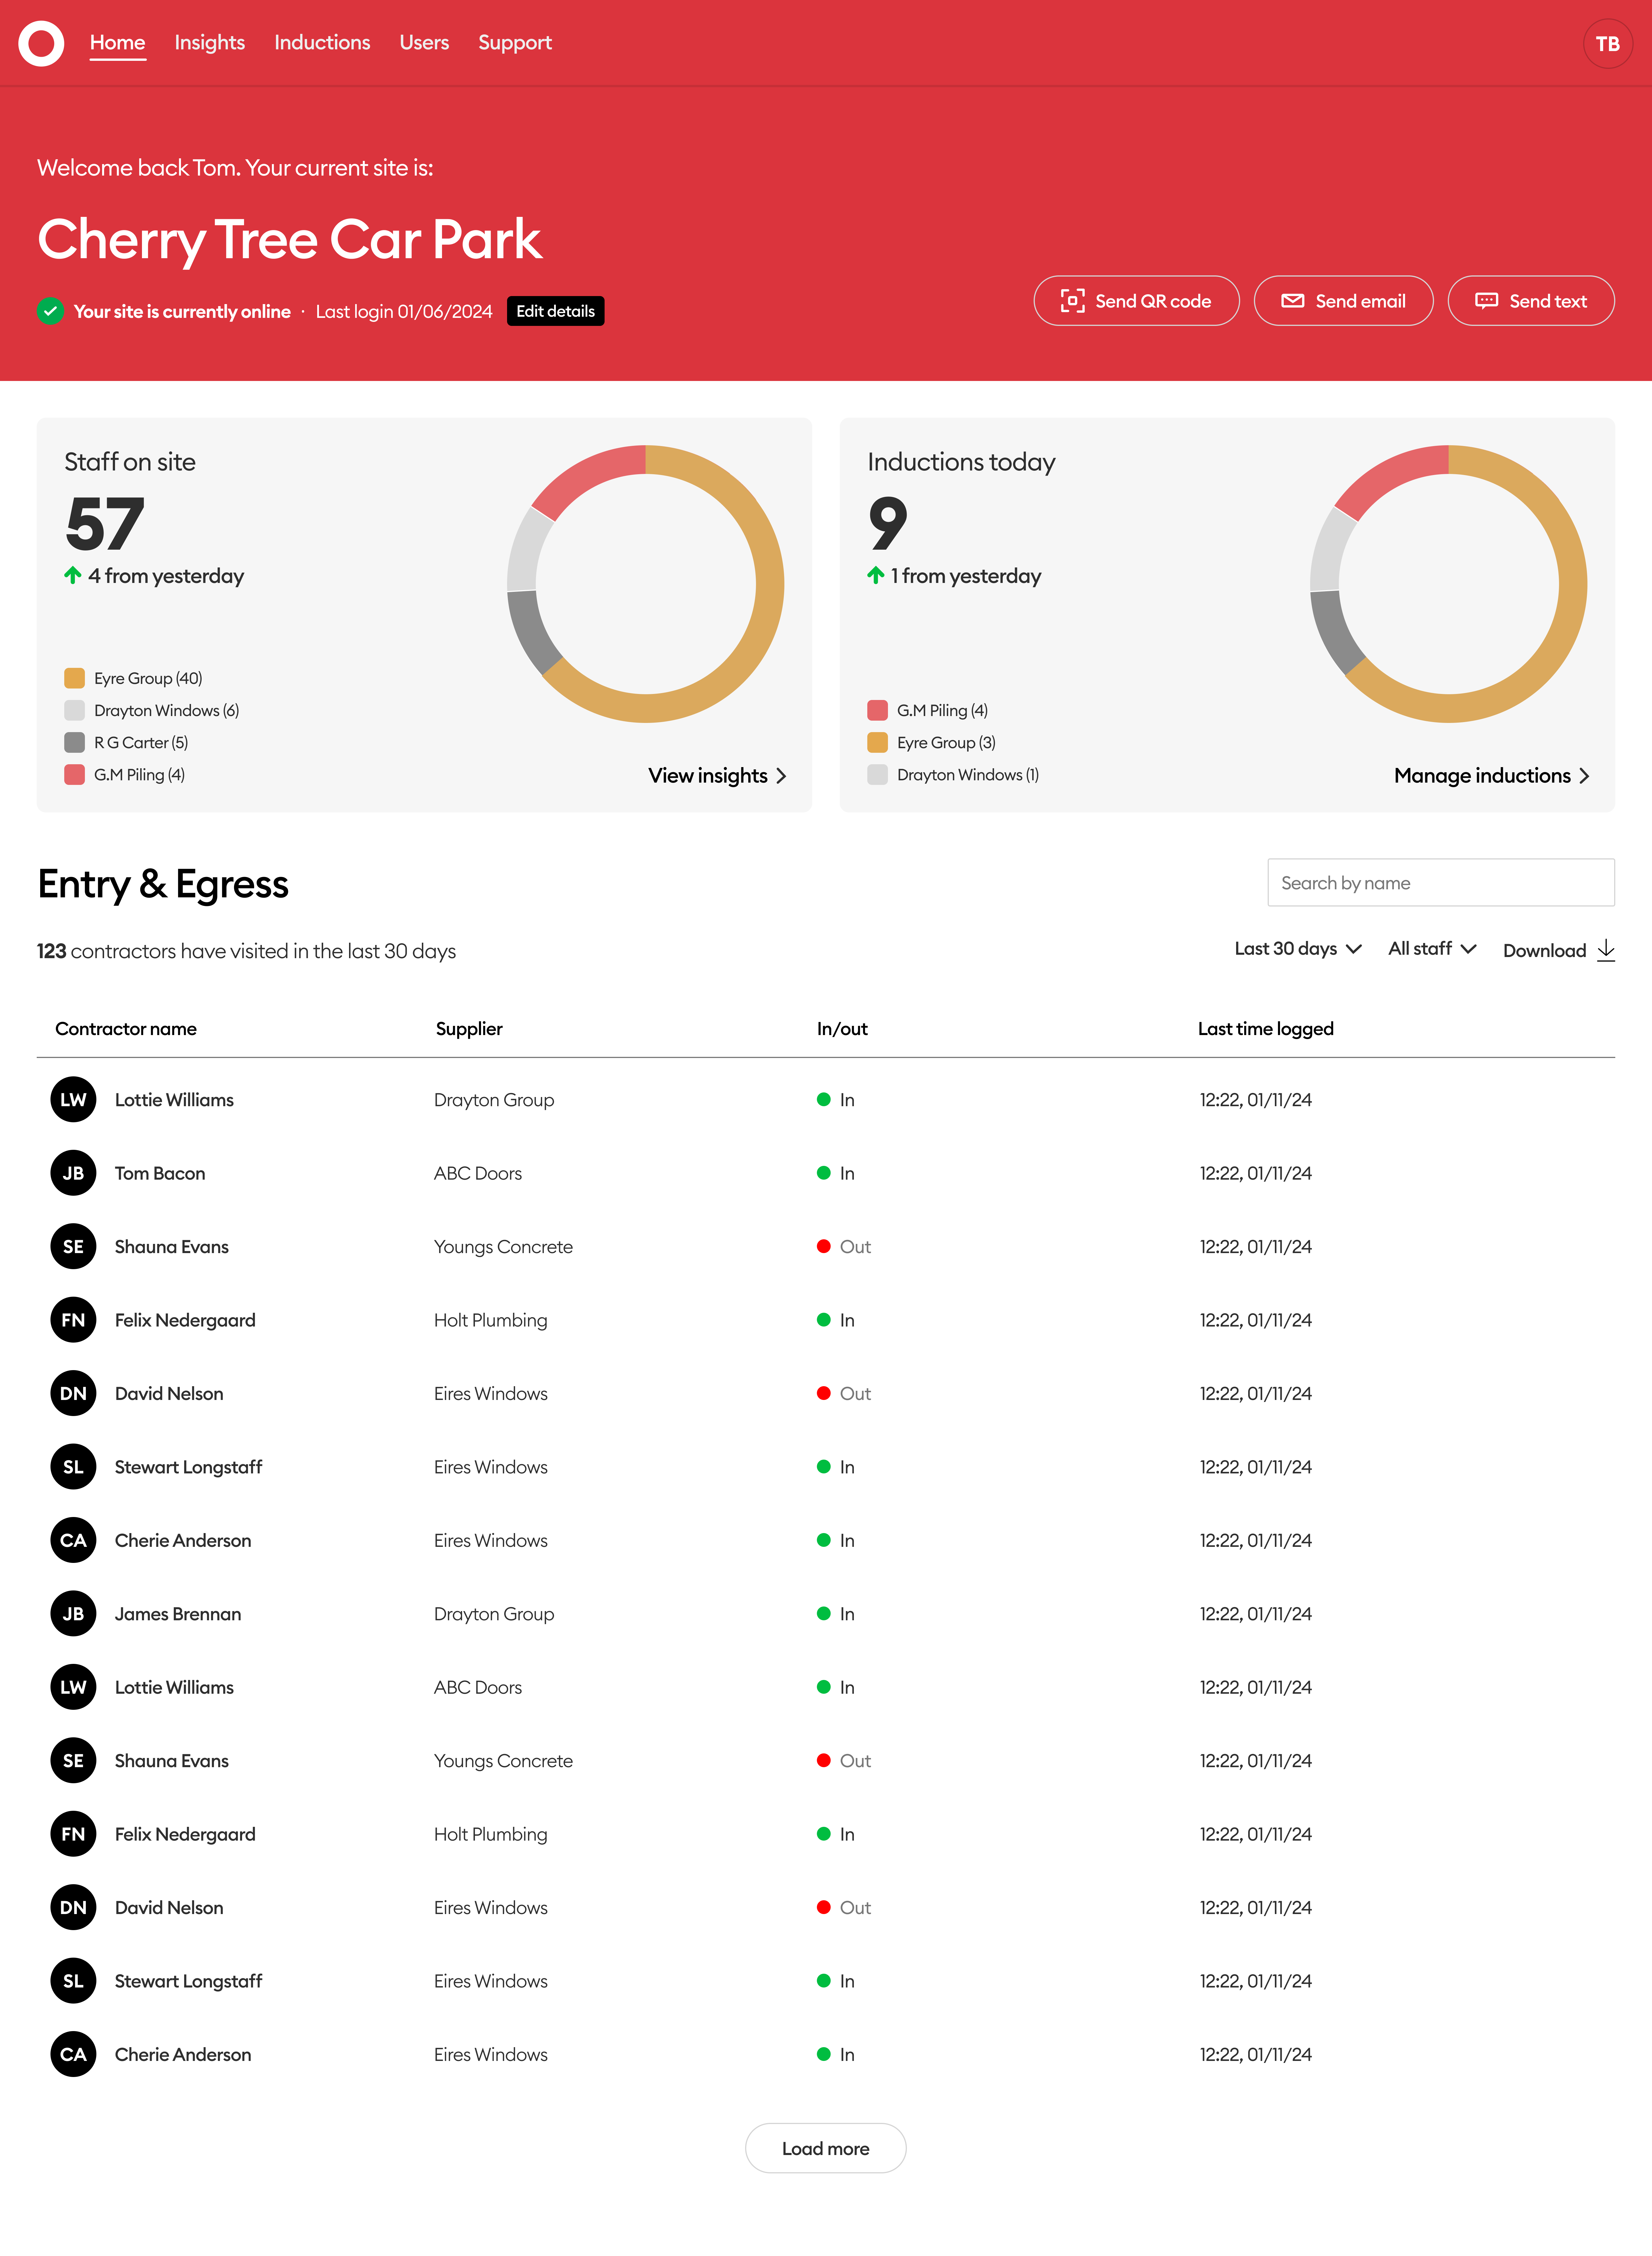Click the Load more button
Viewport: 1652px width, 2256px height.
[826, 2148]
